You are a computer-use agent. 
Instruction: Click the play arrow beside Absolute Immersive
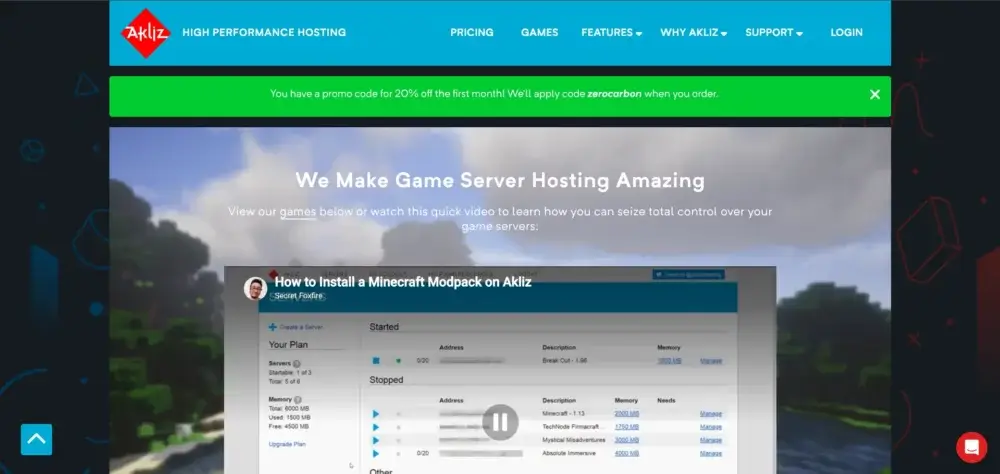coord(376,454)
